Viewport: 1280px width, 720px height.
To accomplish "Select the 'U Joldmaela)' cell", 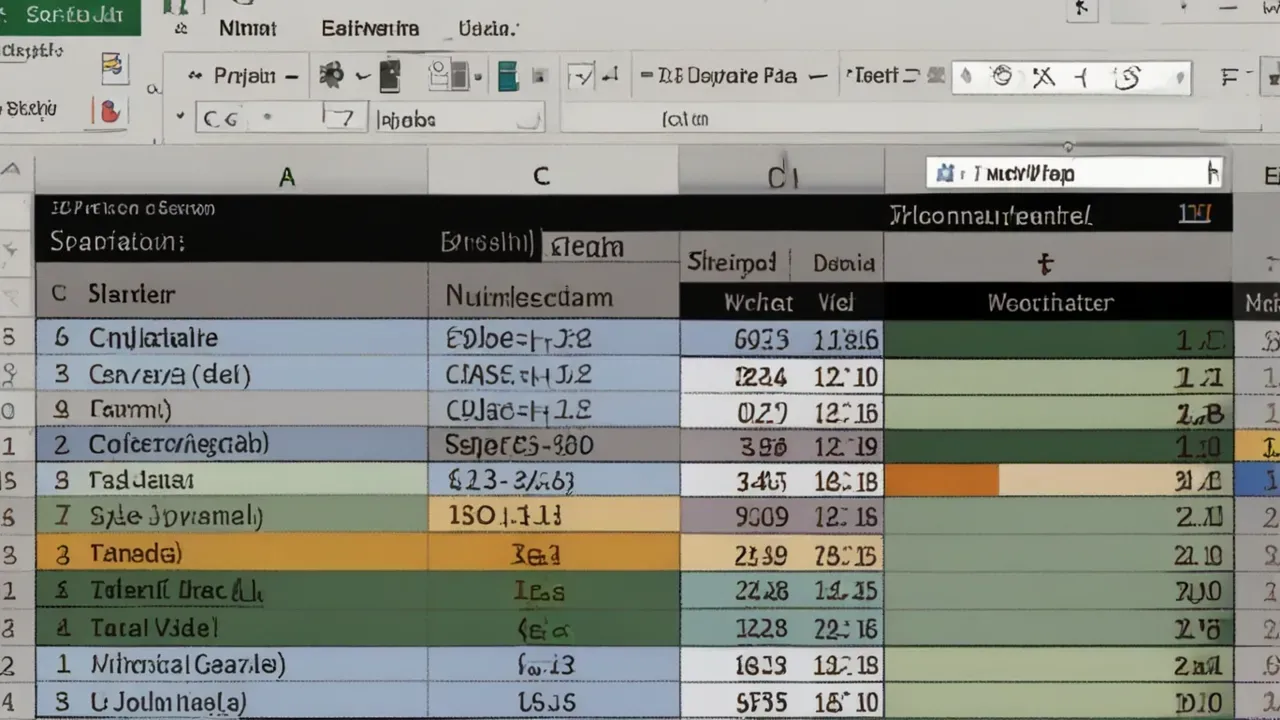I will pyautogui.click(x=232, y=701).
